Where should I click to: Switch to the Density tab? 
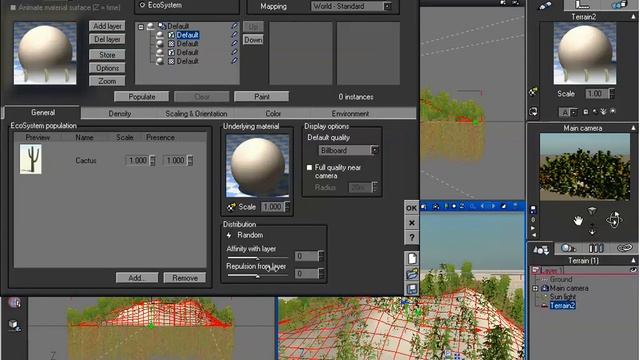coord(120,113)
